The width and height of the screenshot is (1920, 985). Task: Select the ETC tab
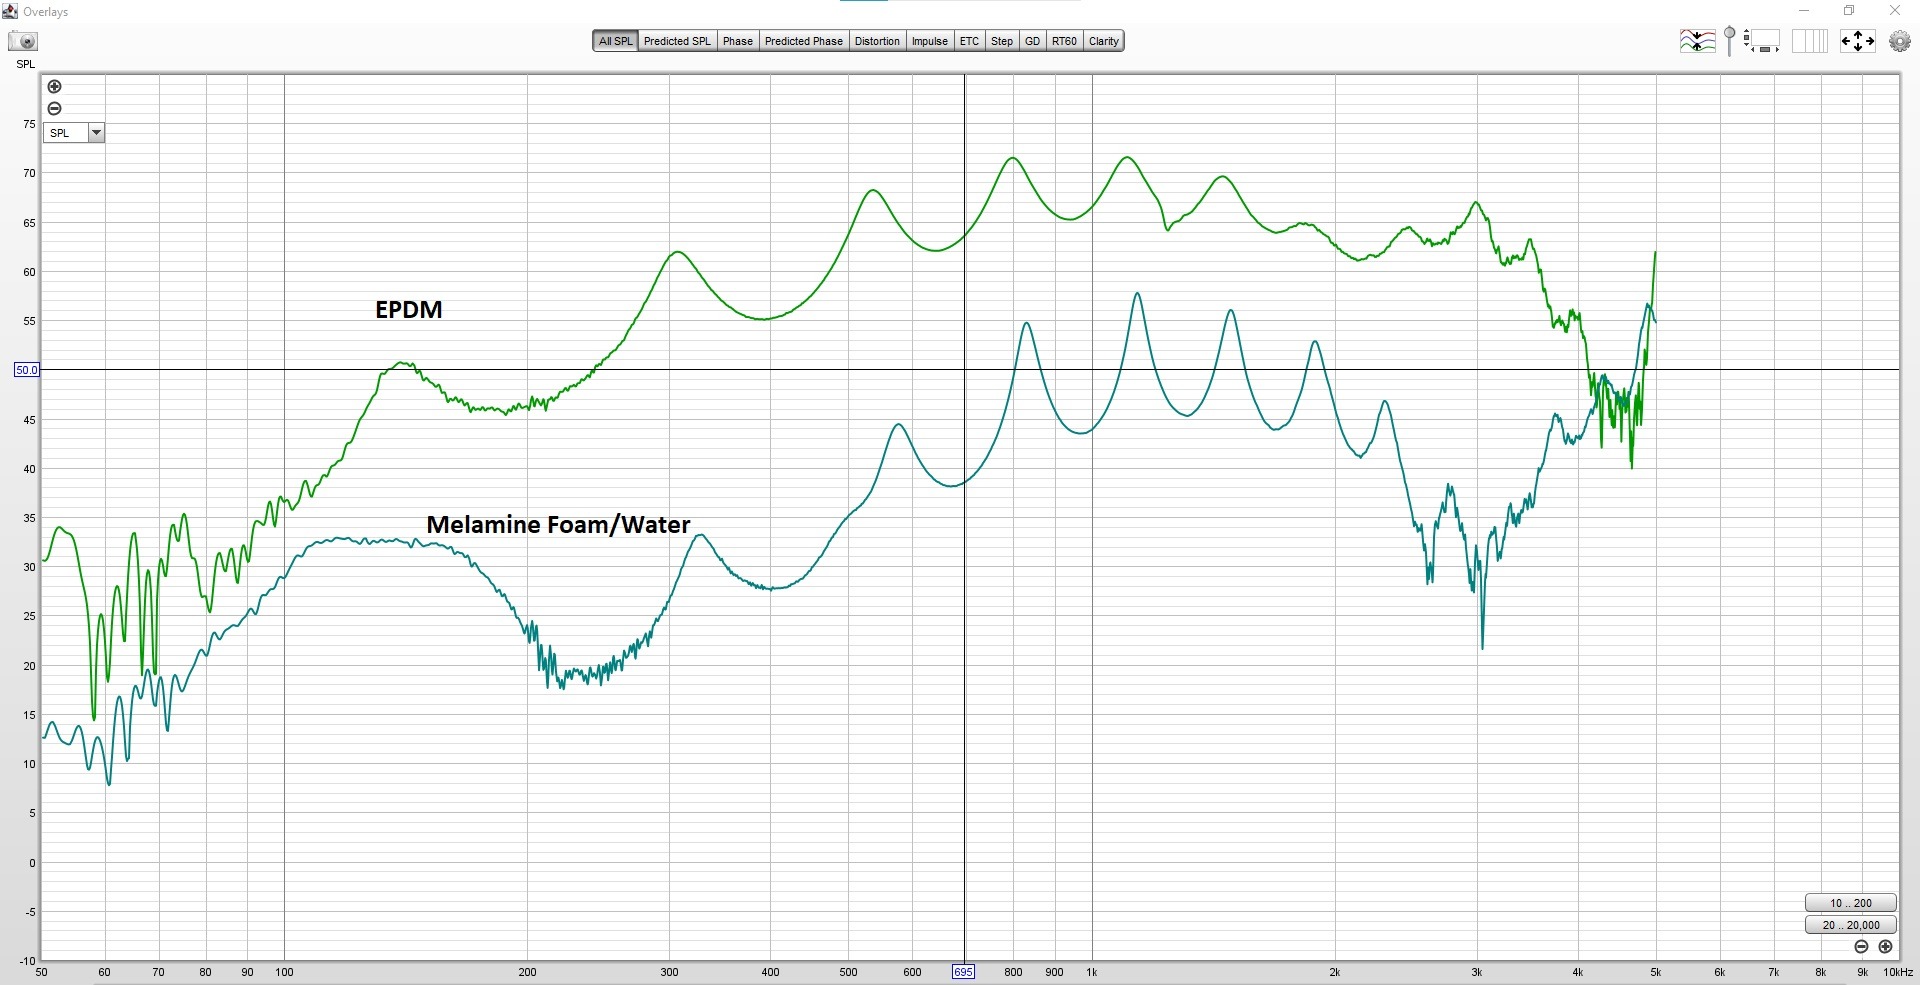point(969,41)
